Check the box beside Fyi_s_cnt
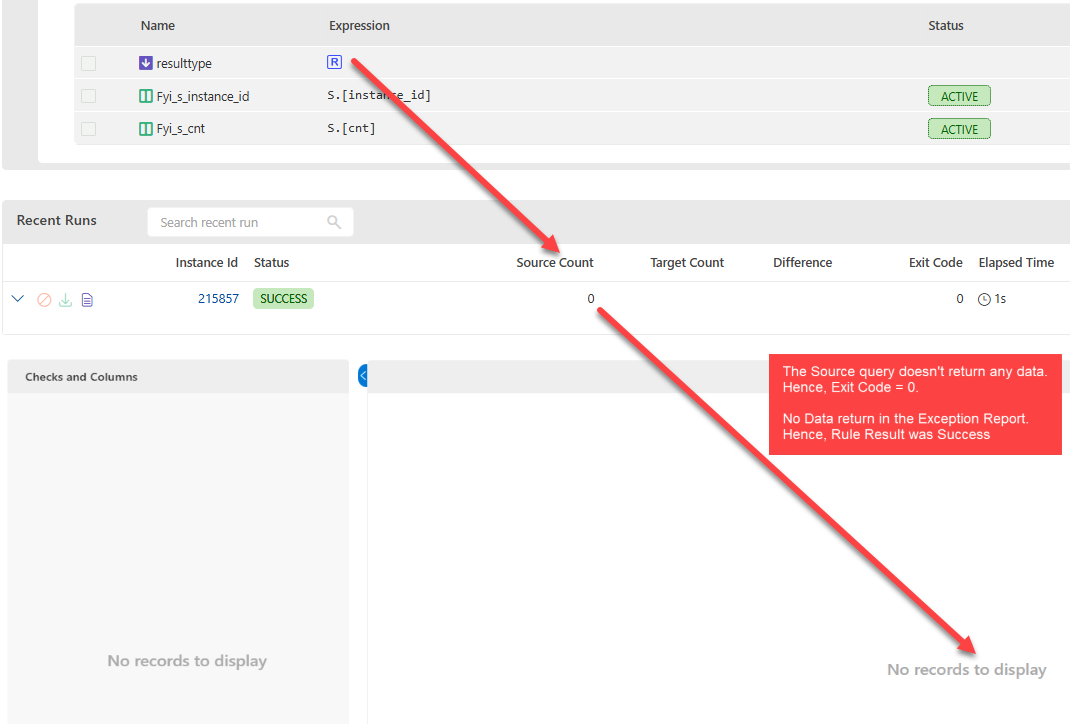 point(89,129)
